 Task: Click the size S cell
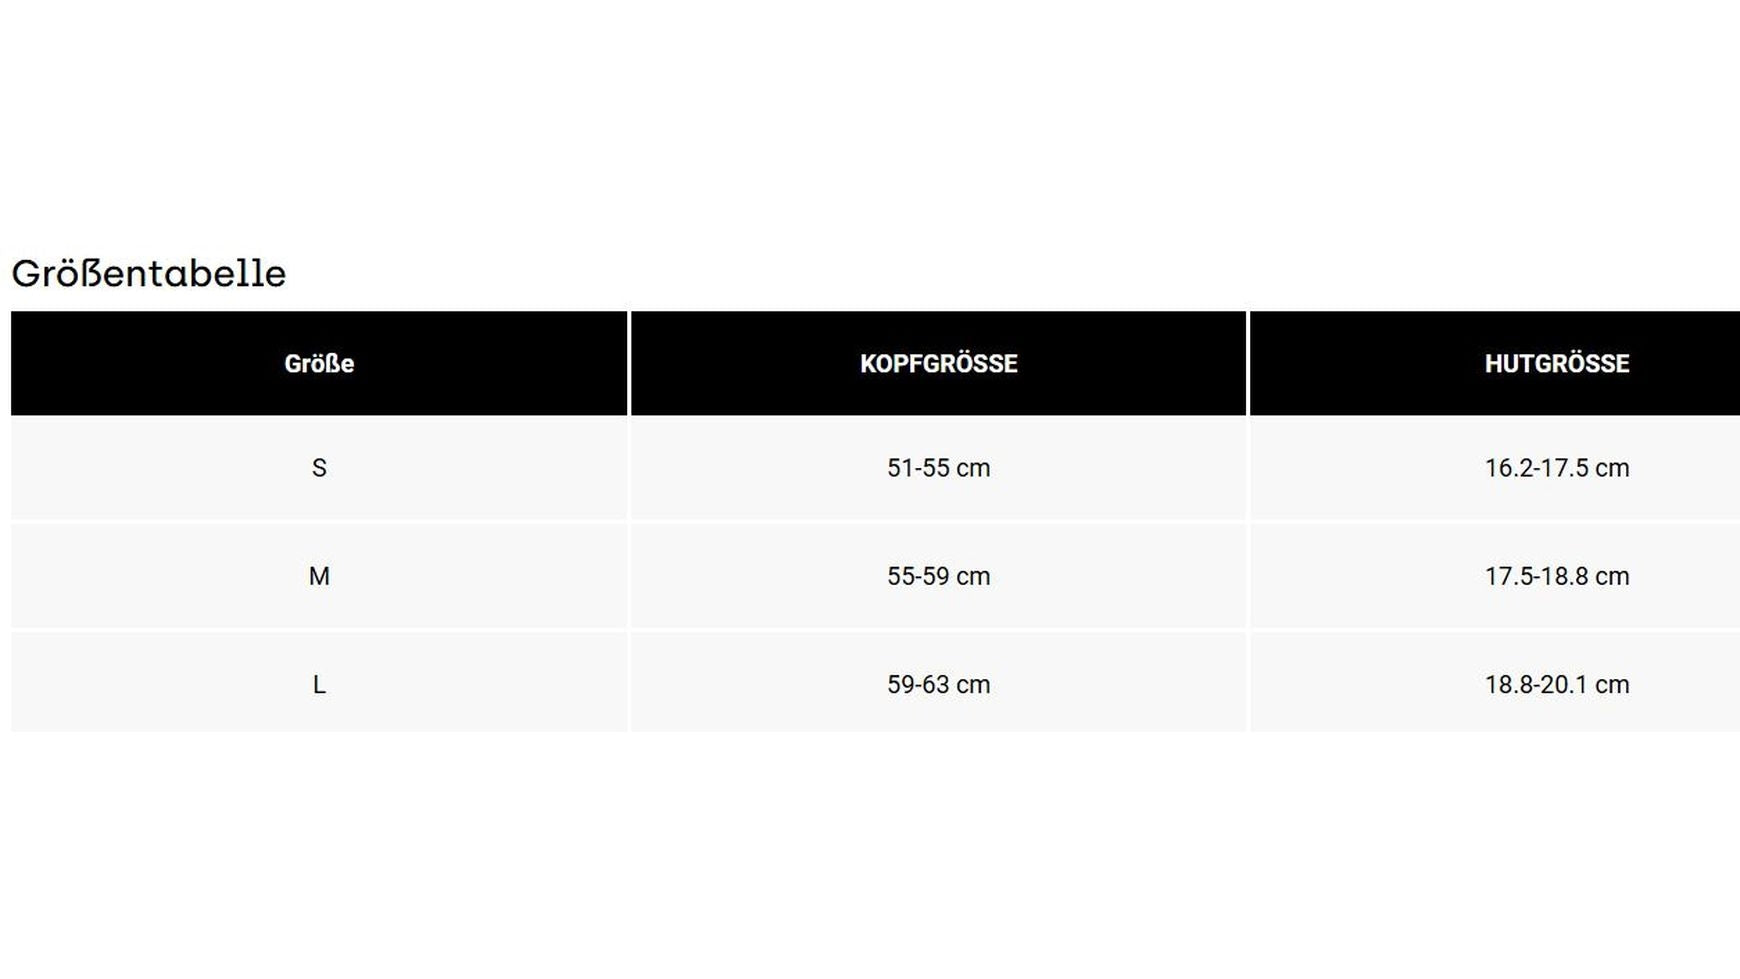(x=319, y=468)
